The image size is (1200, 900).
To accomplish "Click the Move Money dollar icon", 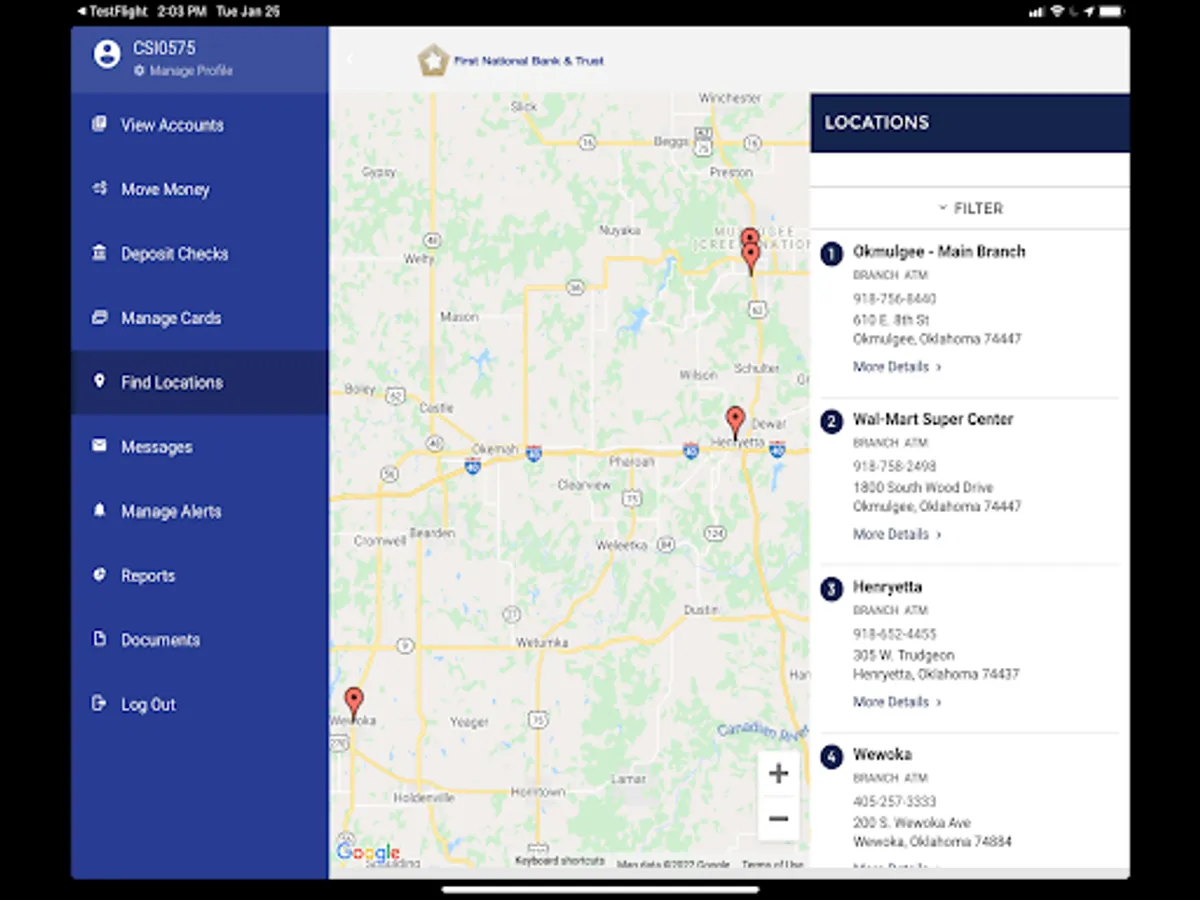I will click(99, 188).
